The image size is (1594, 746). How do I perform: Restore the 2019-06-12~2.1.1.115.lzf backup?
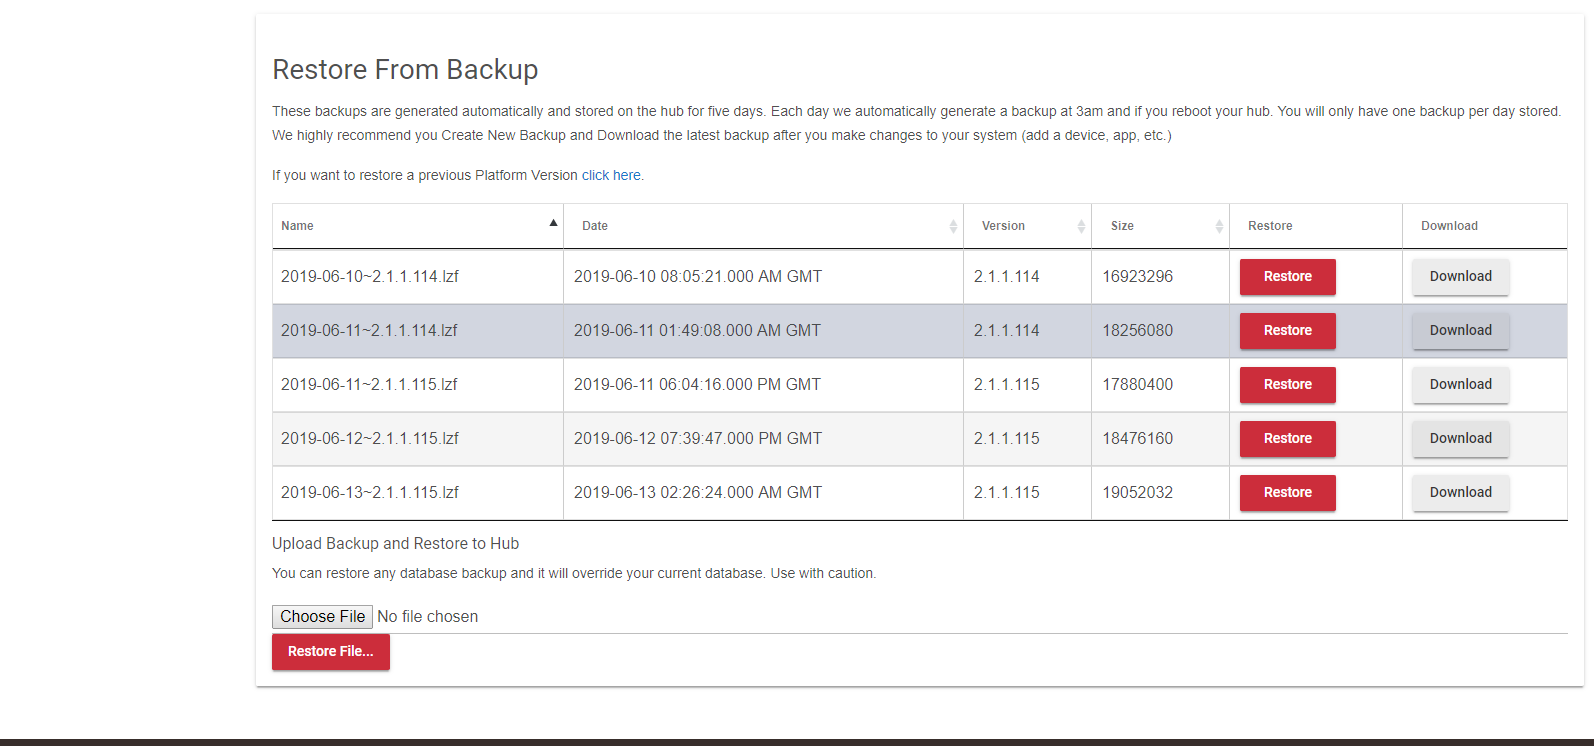pos(1287,439)
